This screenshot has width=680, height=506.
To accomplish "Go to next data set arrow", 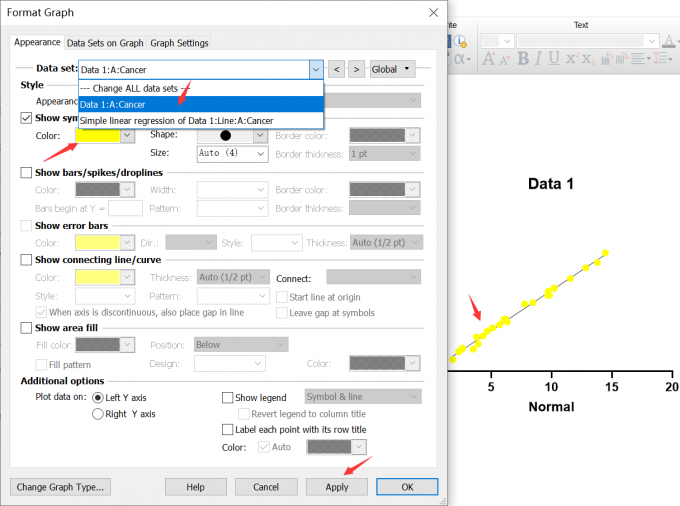I will click(356, 69).
